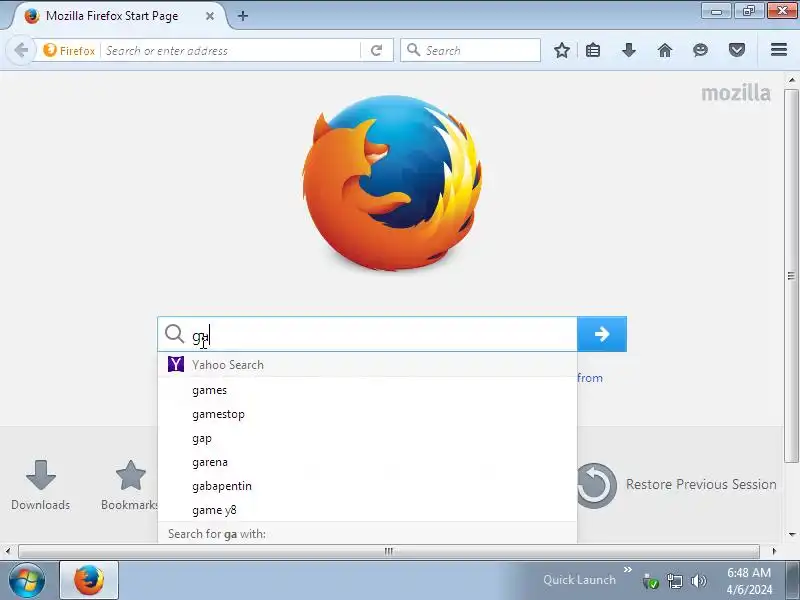Open Downloads shortcut on start page
The width and height of the screenshot is (800, 600).
click(x=41, y=485)
